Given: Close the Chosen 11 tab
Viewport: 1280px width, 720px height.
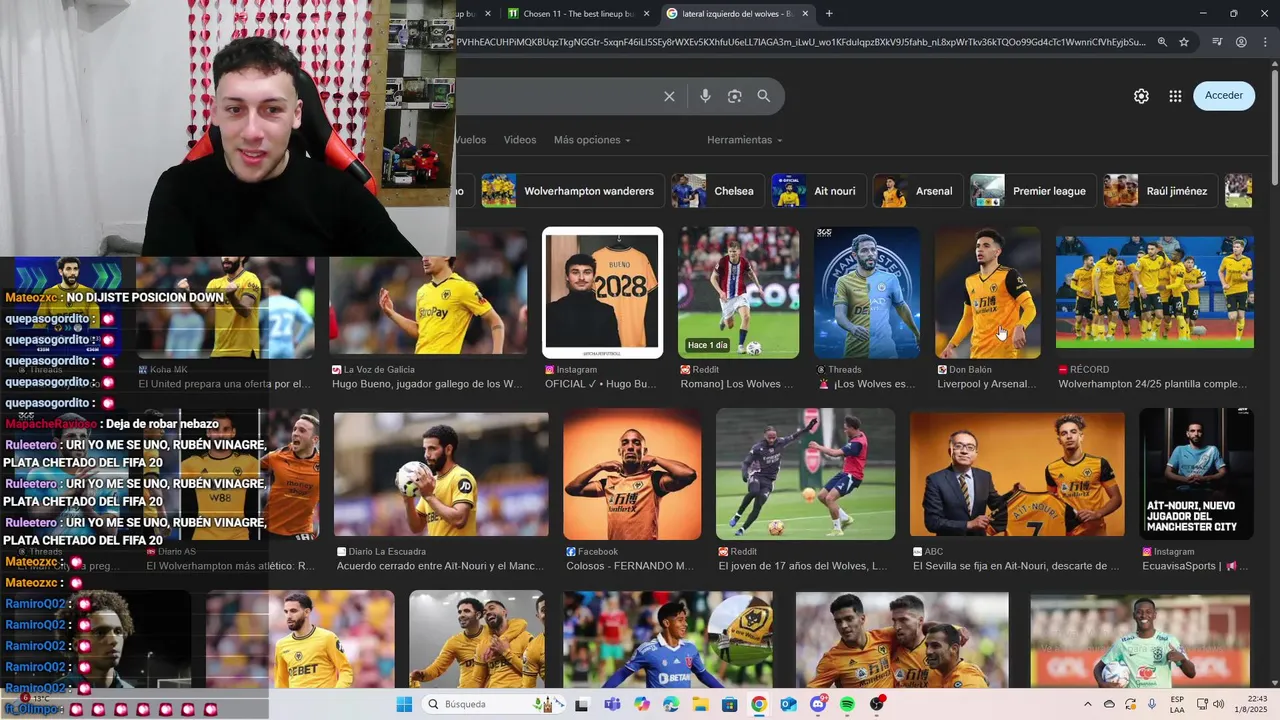Looking at the screenshot, I should 646,14.
